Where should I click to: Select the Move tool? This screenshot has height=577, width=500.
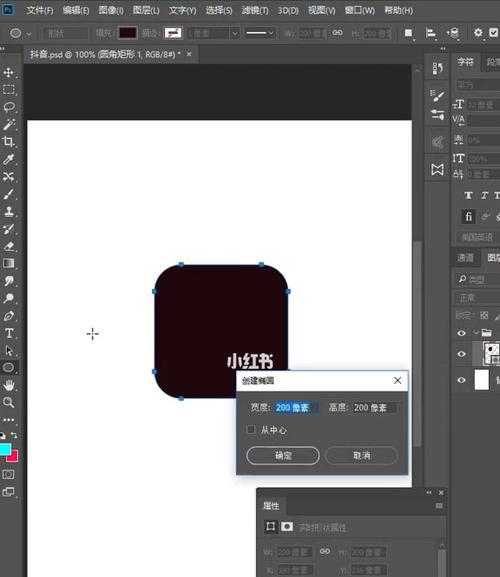point(8,72)
